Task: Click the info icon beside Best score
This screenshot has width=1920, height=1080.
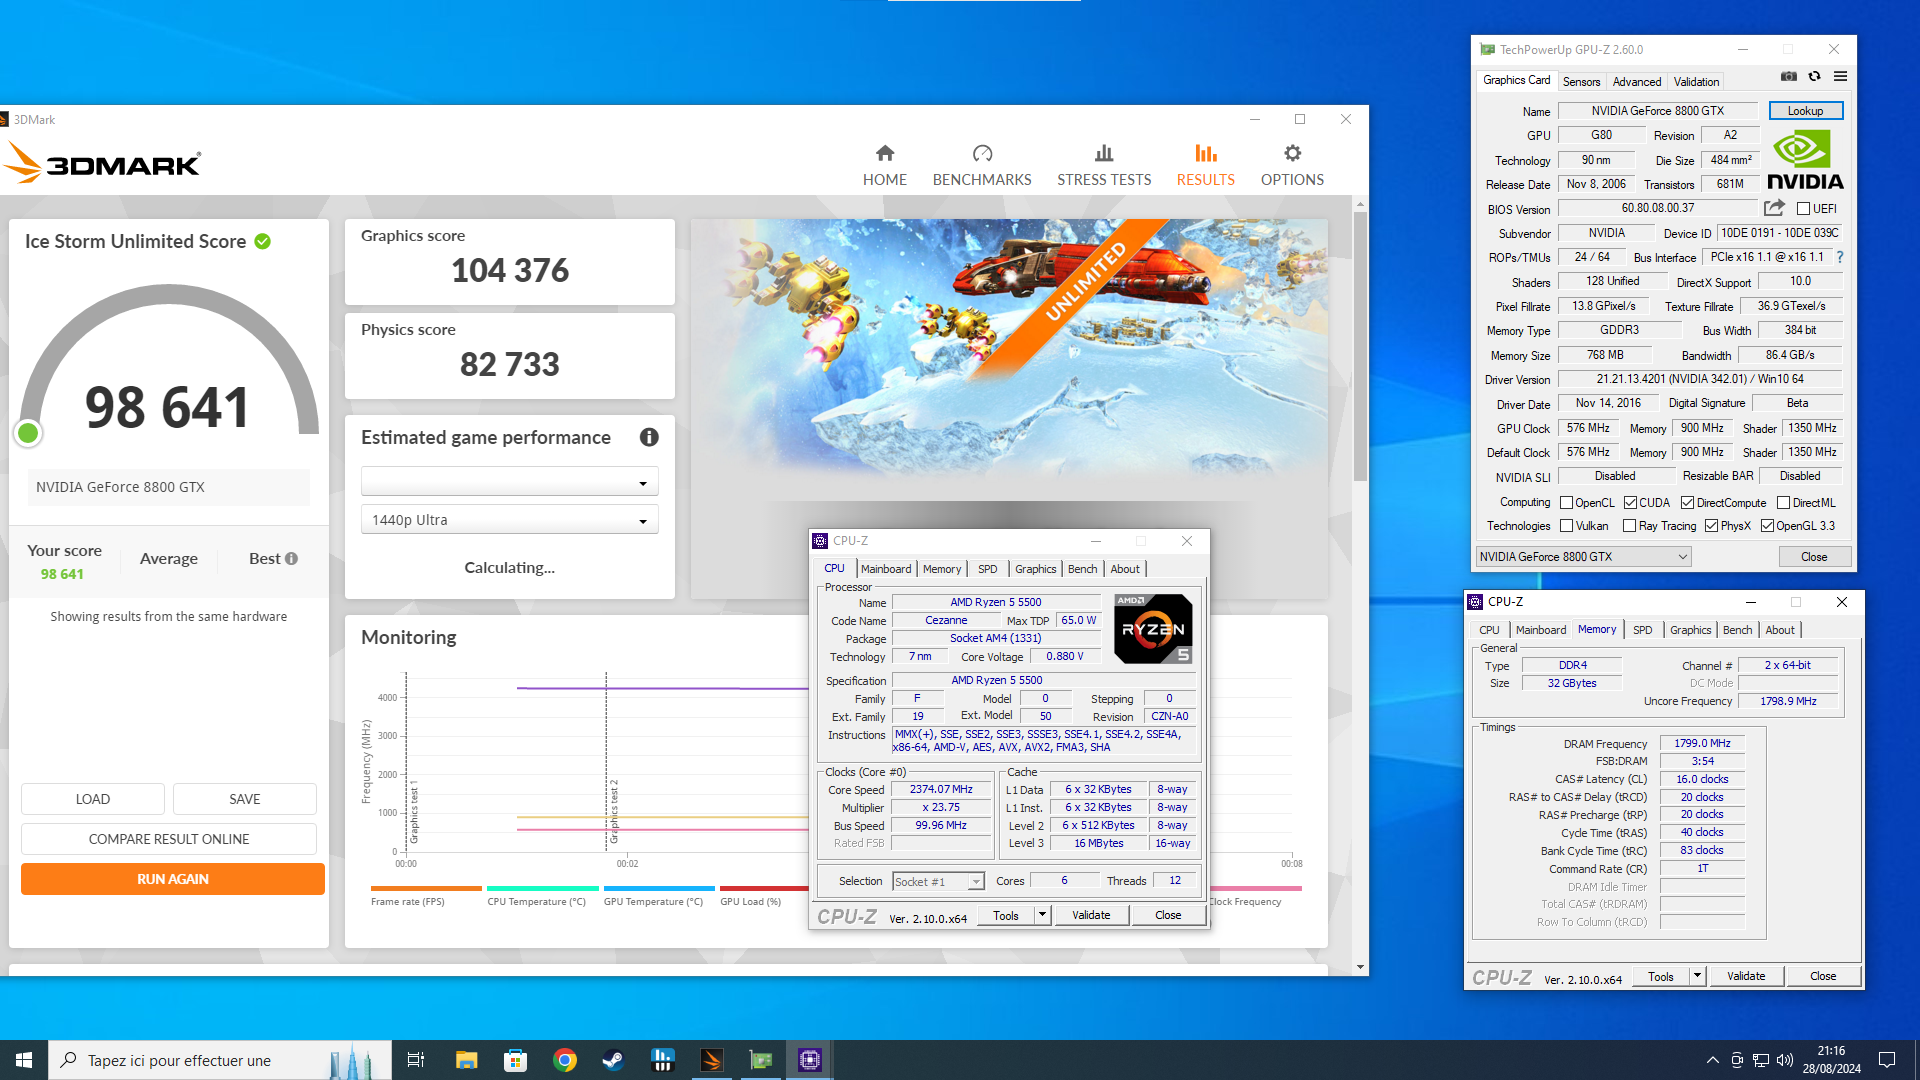Action: (291, 559)
